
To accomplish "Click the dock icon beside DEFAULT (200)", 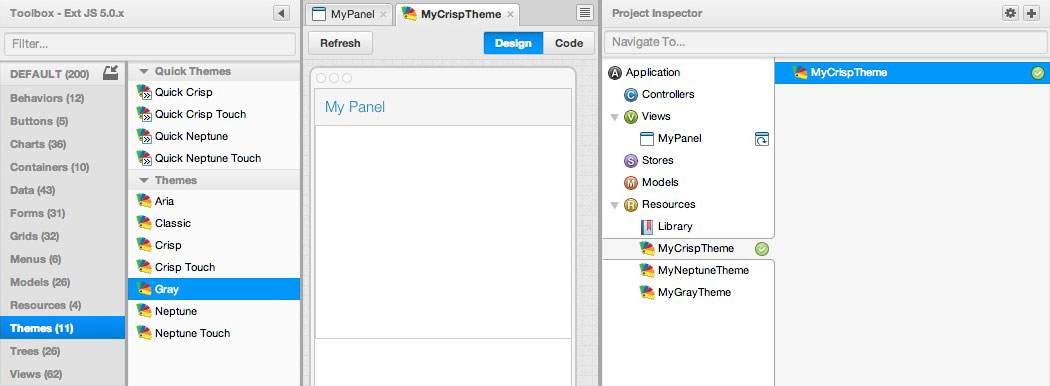I will 110,73.
